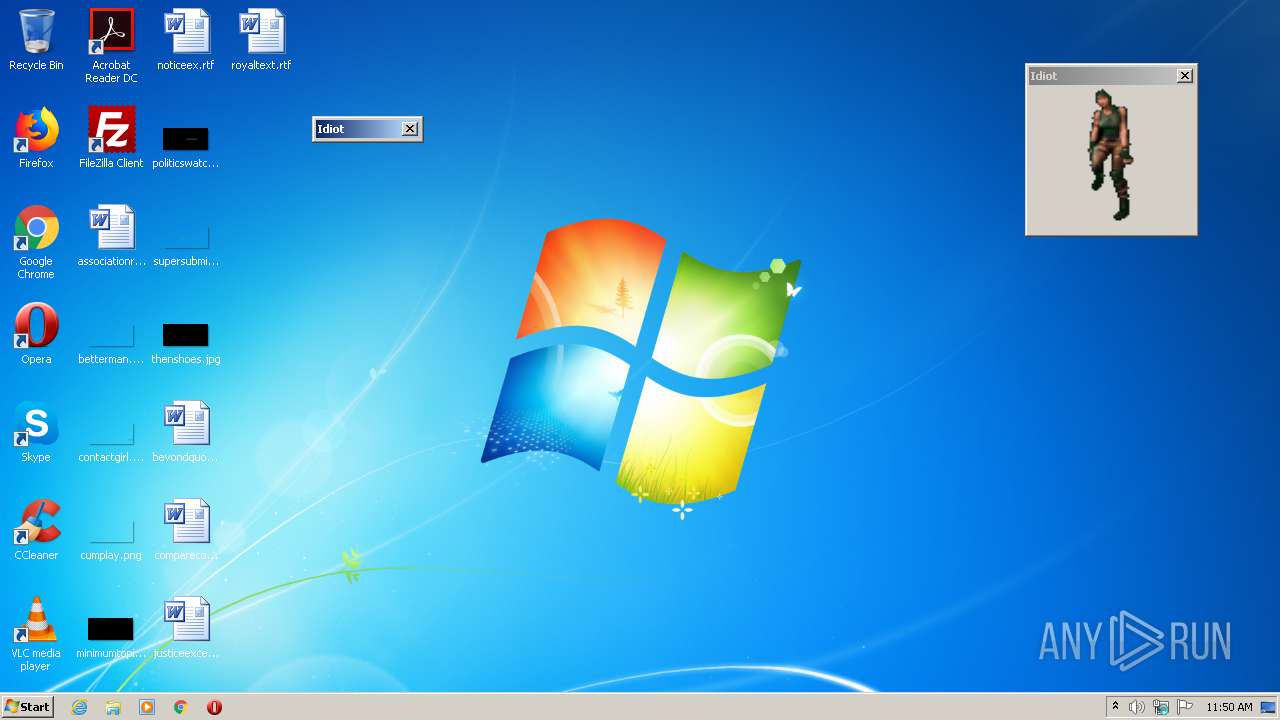Image resolution: width=1280 pixels, height=720 pixels.
Task: Select cumplay.png image file
Action: pos(111,538)
